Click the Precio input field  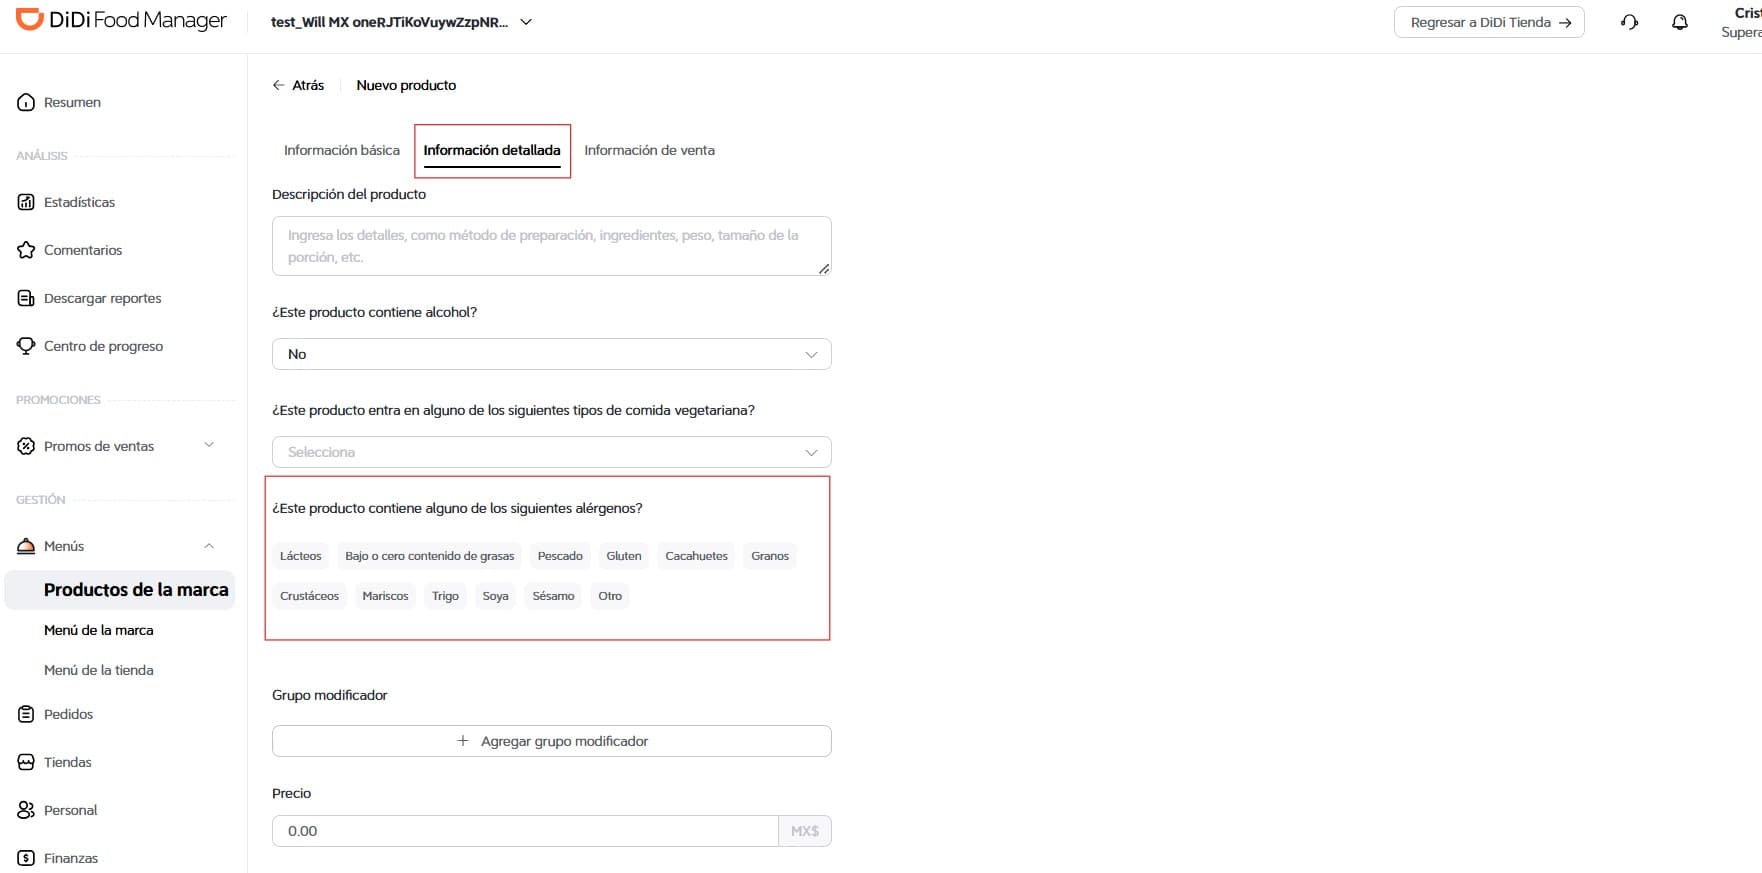pos(525,831)
